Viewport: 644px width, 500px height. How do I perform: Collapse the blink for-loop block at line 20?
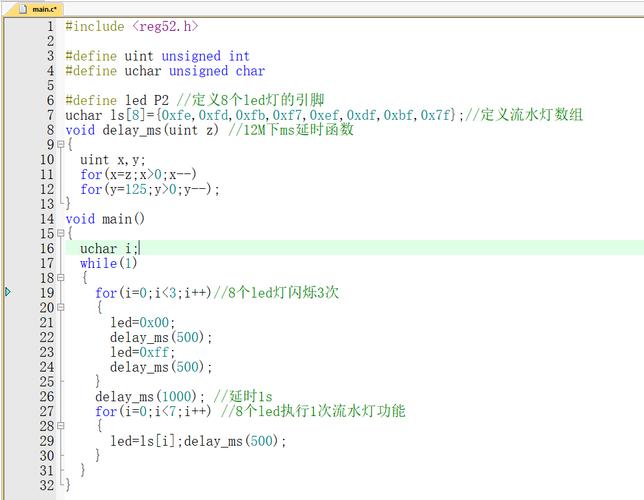coord(61,307)
